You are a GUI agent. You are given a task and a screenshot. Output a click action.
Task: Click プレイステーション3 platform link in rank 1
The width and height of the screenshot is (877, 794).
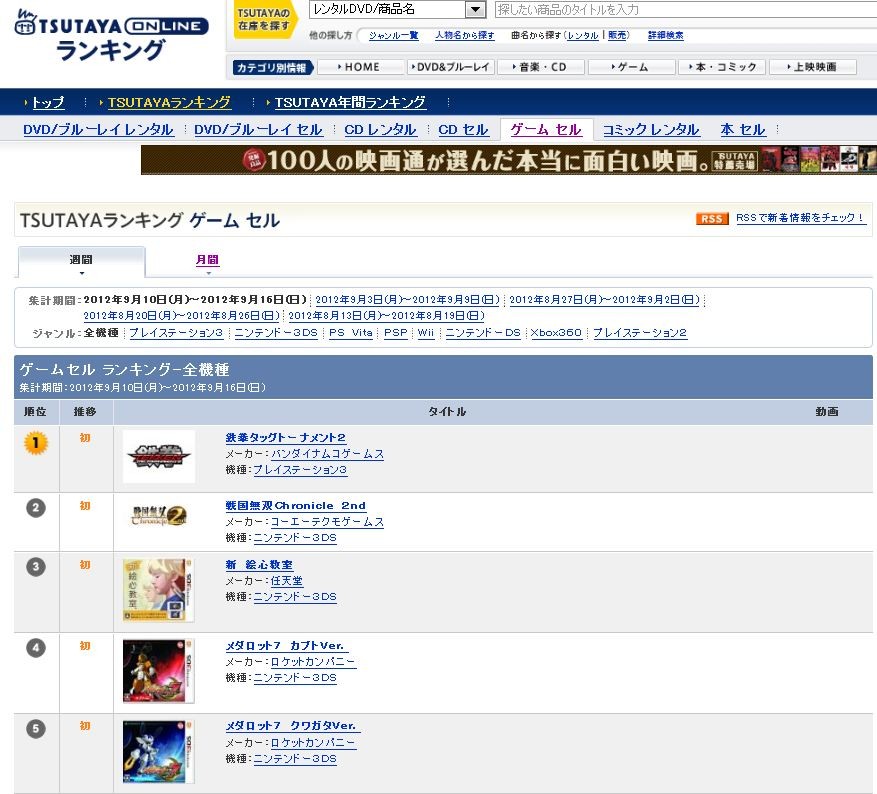click(300, 470)
